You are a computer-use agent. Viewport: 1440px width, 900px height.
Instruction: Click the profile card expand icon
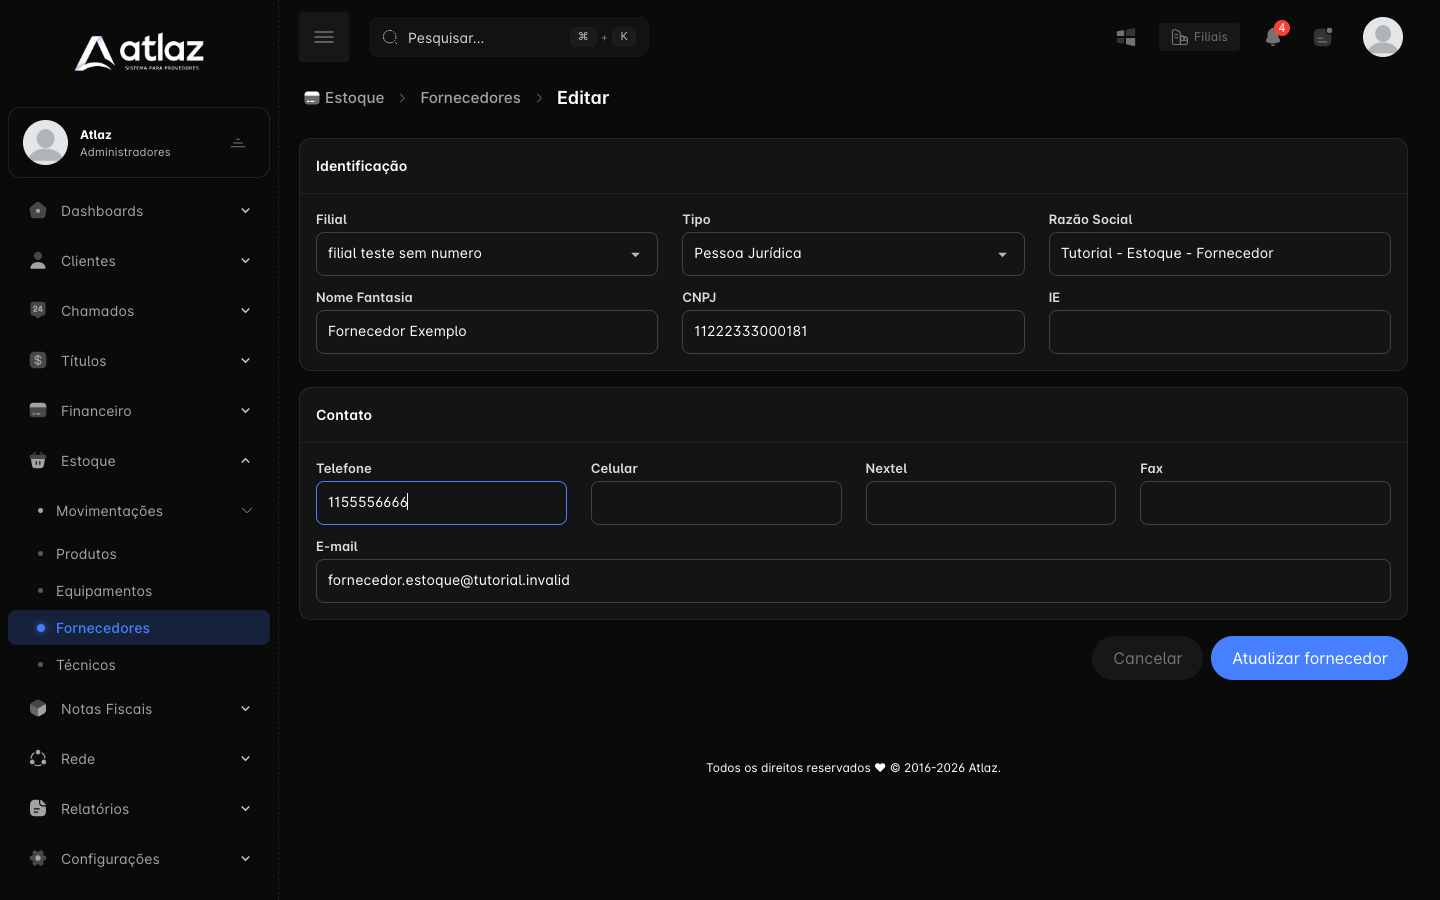coord(238,143)
